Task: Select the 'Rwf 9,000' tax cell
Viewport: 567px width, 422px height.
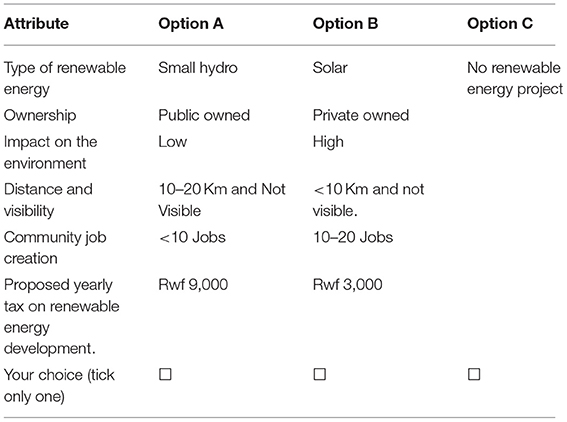Action: [193, 285]
